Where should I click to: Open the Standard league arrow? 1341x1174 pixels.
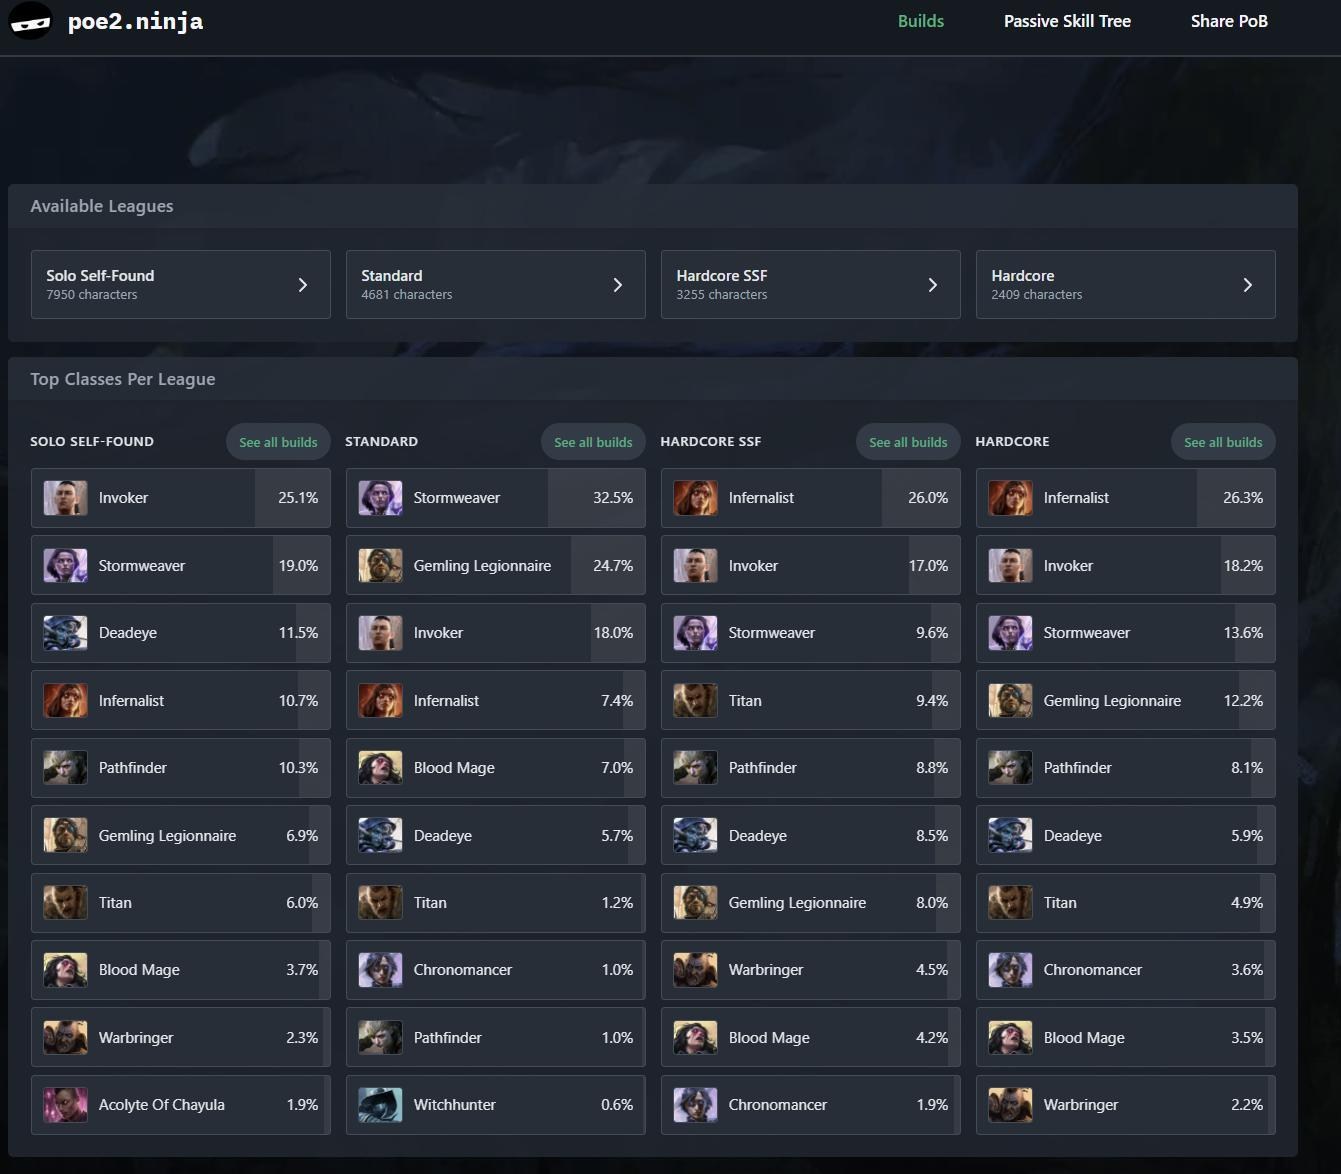[618, 285]
